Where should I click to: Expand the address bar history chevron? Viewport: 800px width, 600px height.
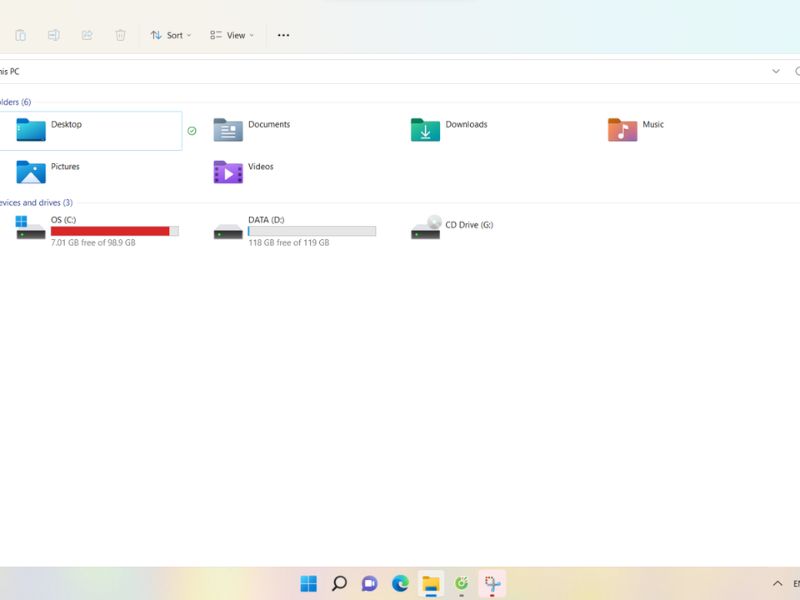(x=776, y=71)
